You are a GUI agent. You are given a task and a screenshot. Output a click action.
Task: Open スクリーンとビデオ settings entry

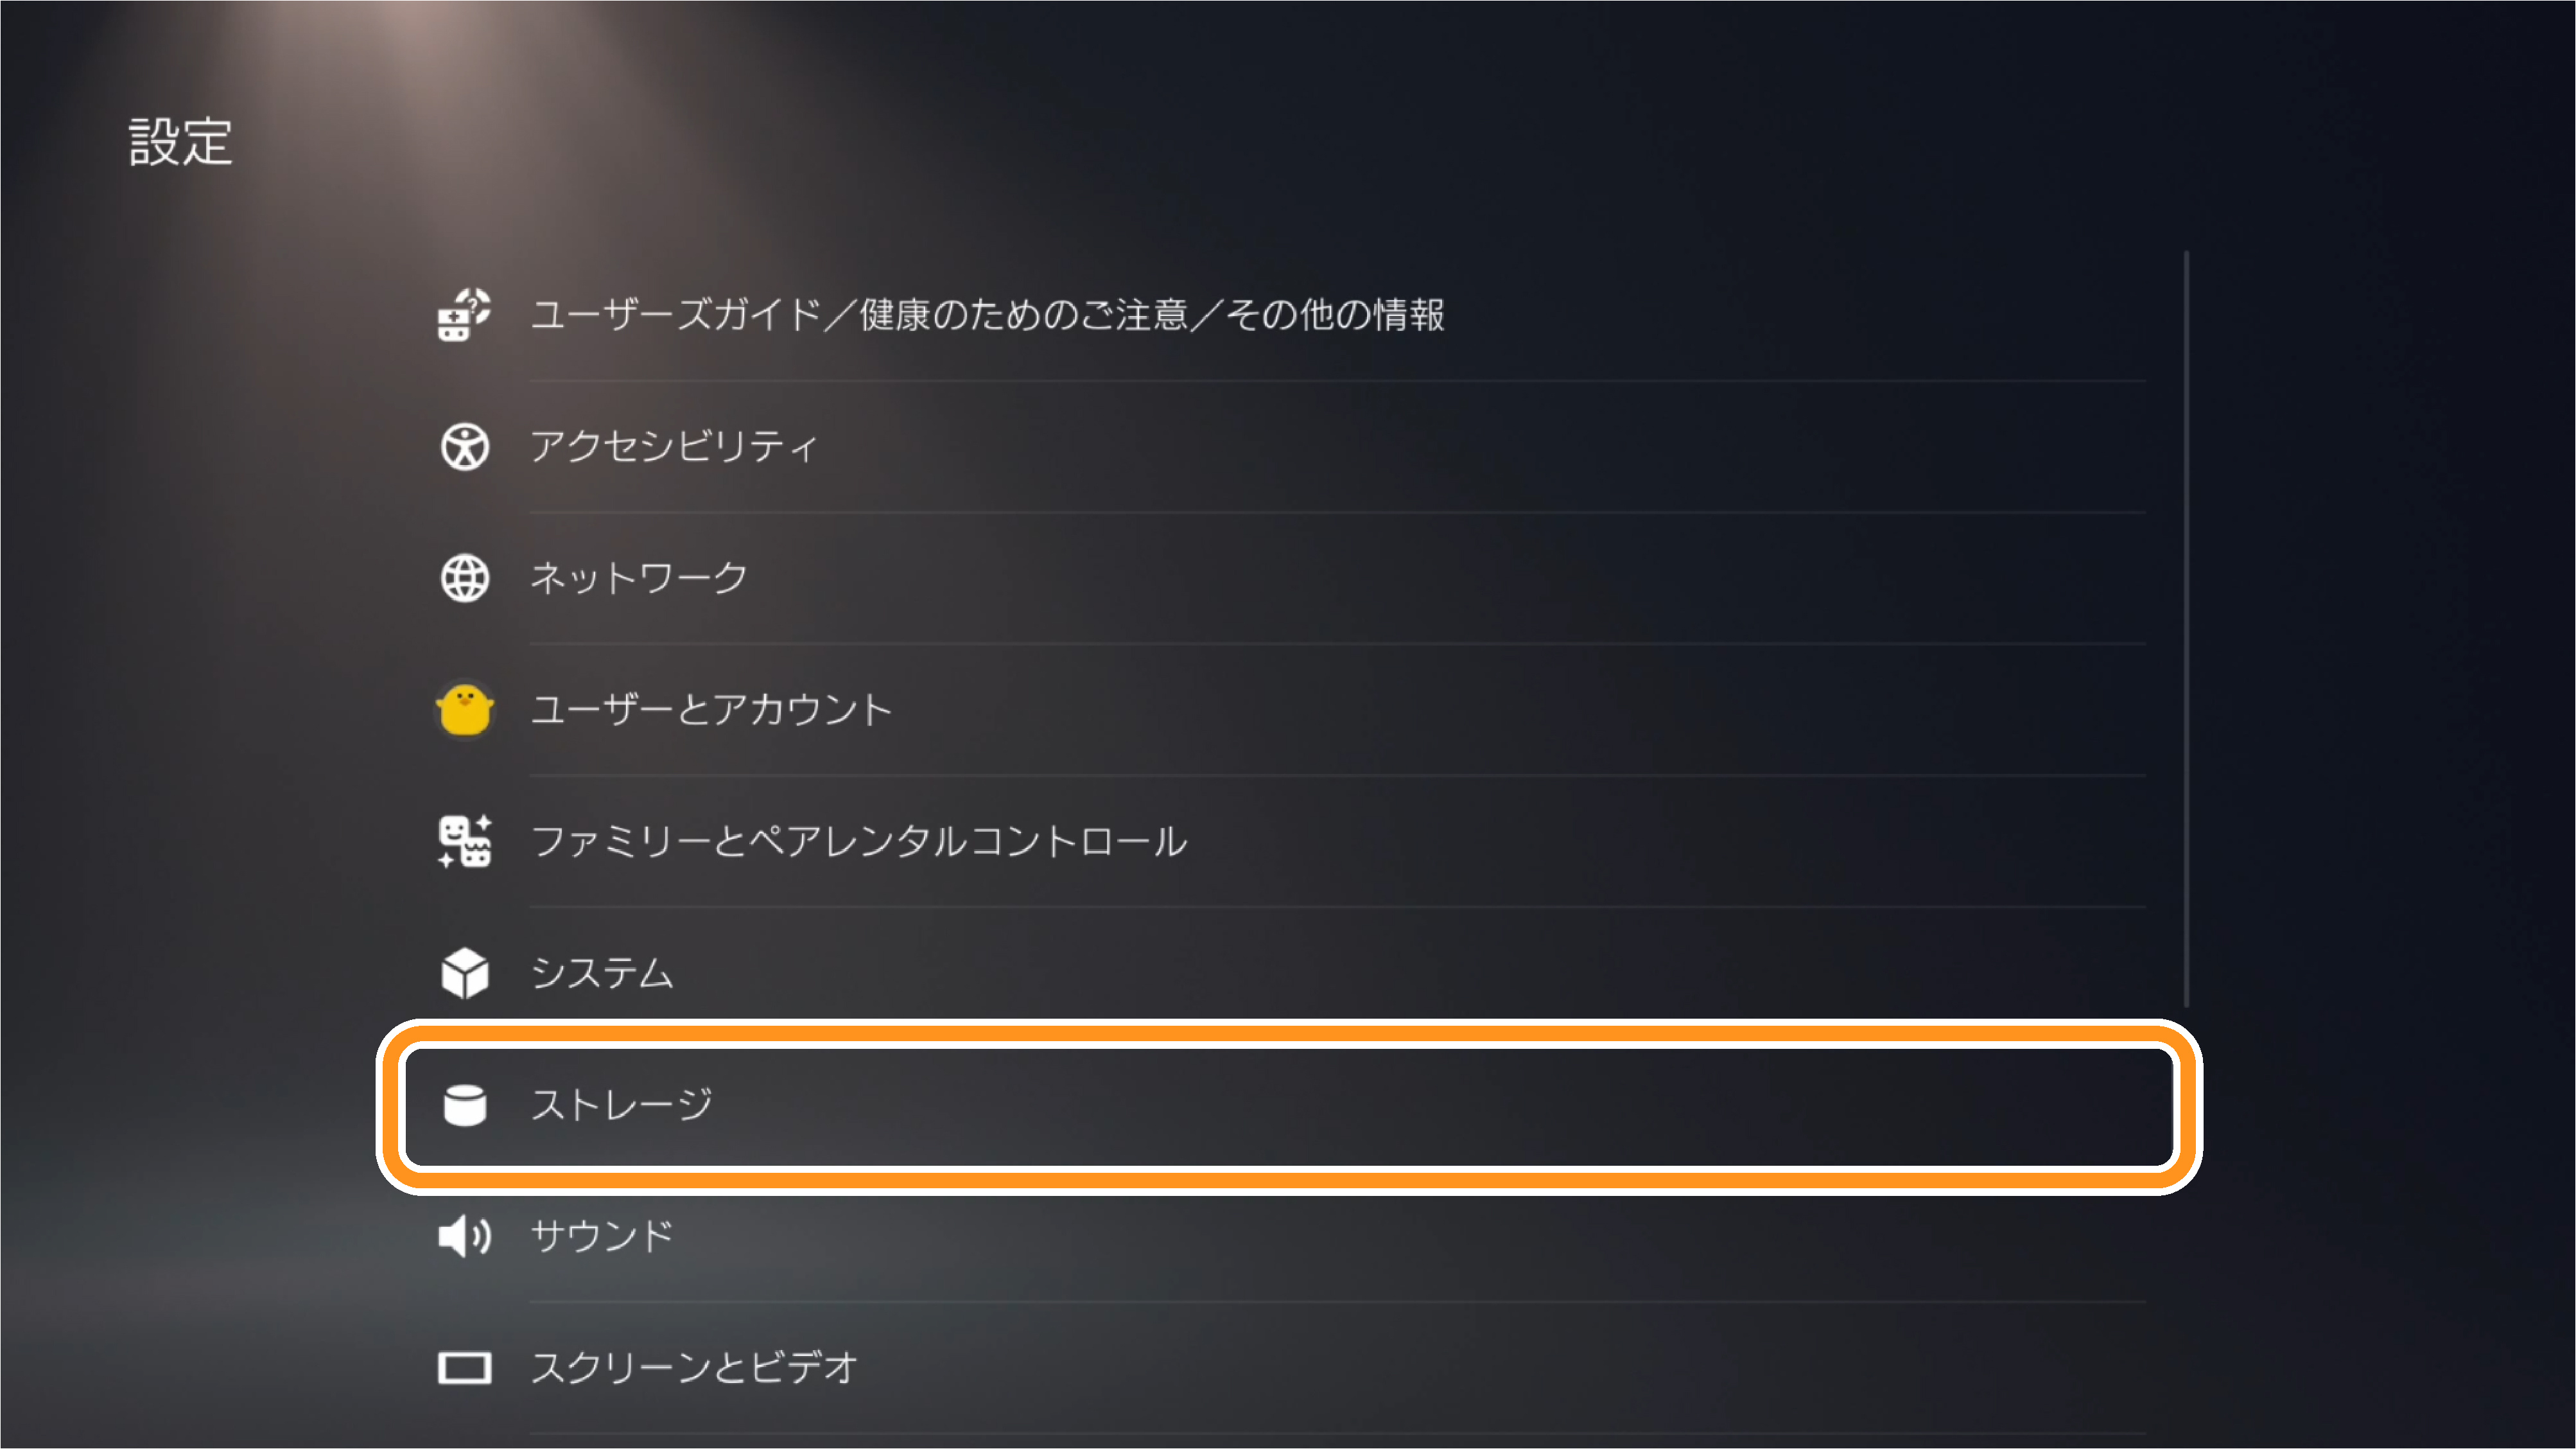point(1290,1368)
